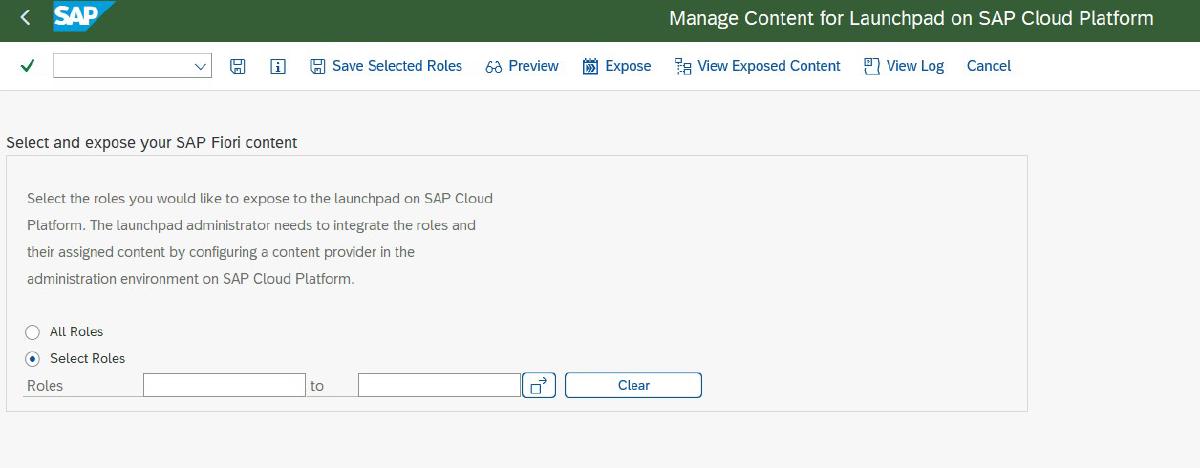This screenshot has height=468, width=1200.
Task: Click the floppy disk save icon
Action: click(238, 66)
